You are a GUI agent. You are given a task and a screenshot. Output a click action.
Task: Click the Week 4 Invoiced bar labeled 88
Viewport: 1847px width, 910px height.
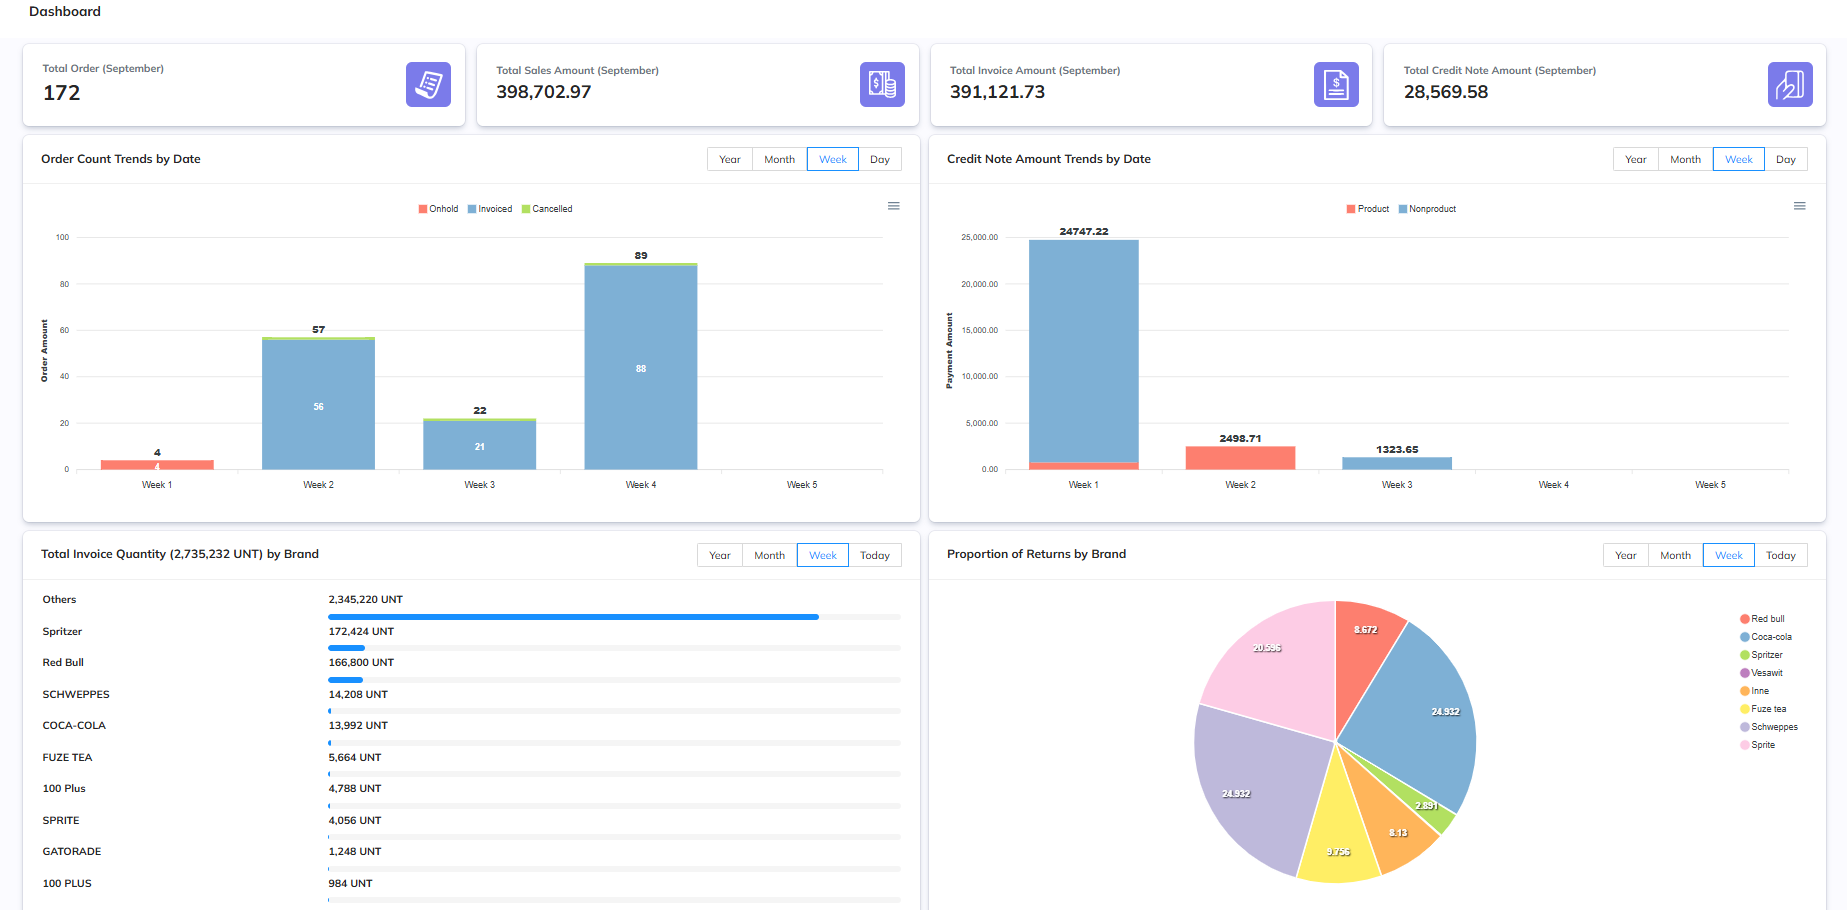641,368
